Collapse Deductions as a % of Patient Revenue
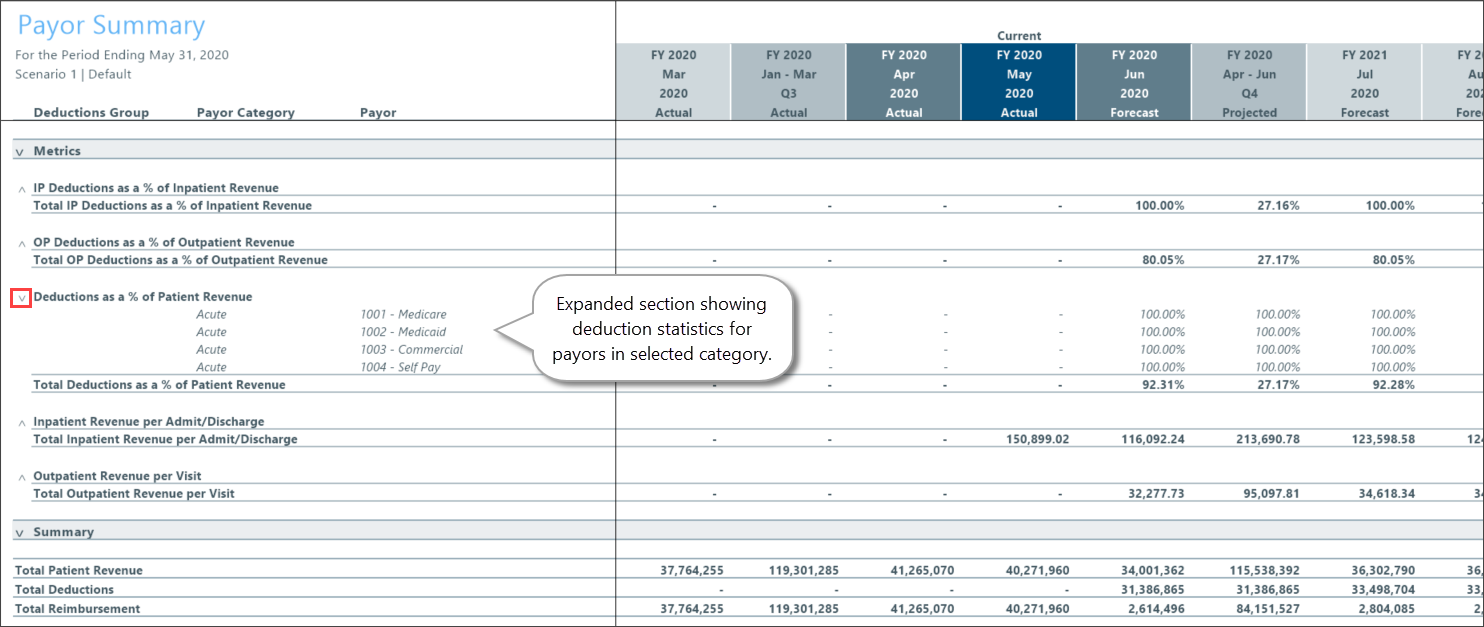Screen dimensions: 1484x627 (x=22, y=298)
